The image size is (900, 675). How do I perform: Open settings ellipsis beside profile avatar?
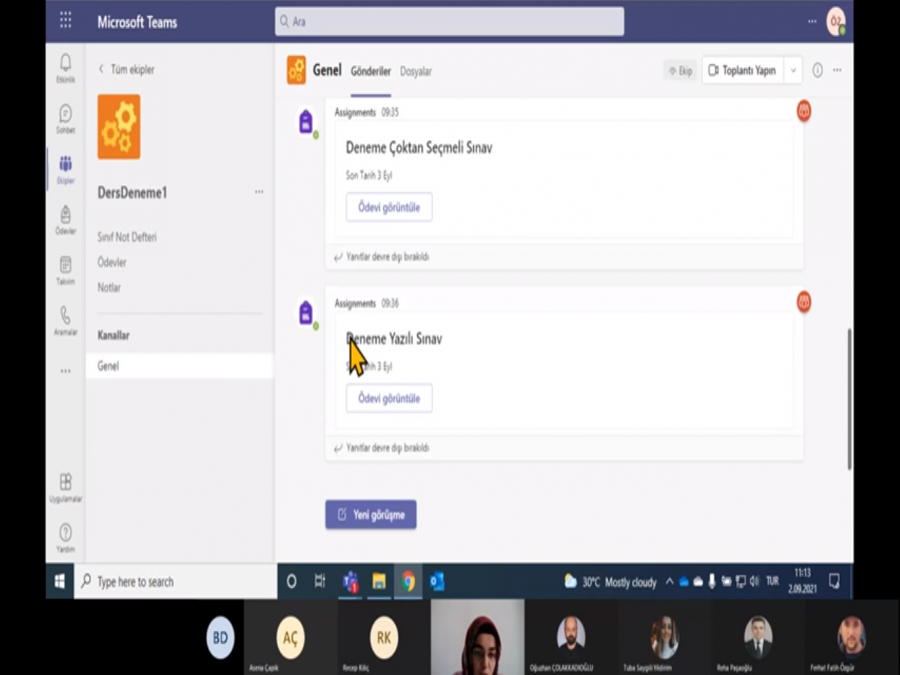click(812, 21)
